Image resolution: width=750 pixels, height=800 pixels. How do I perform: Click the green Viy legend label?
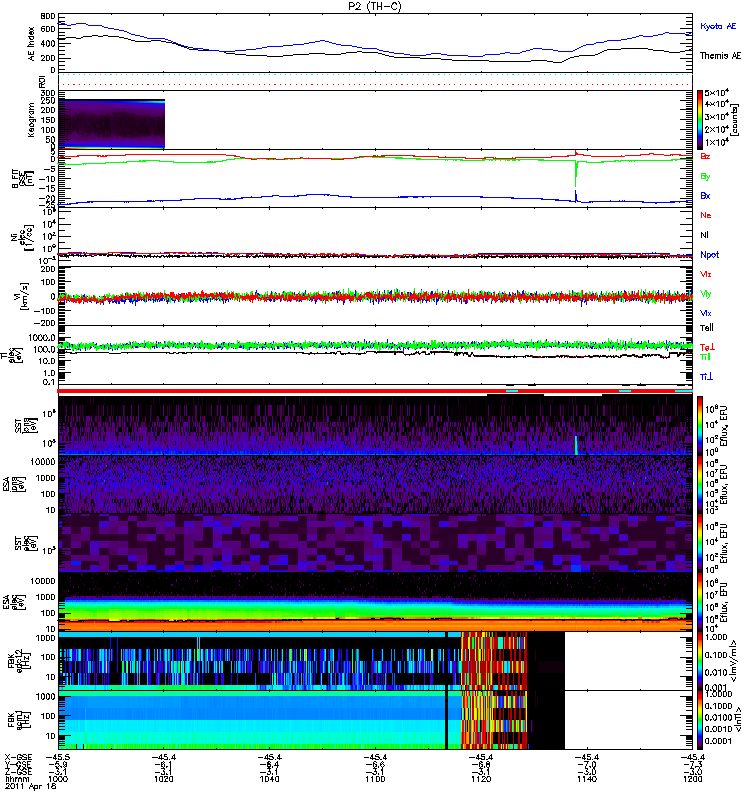[705, 294]
